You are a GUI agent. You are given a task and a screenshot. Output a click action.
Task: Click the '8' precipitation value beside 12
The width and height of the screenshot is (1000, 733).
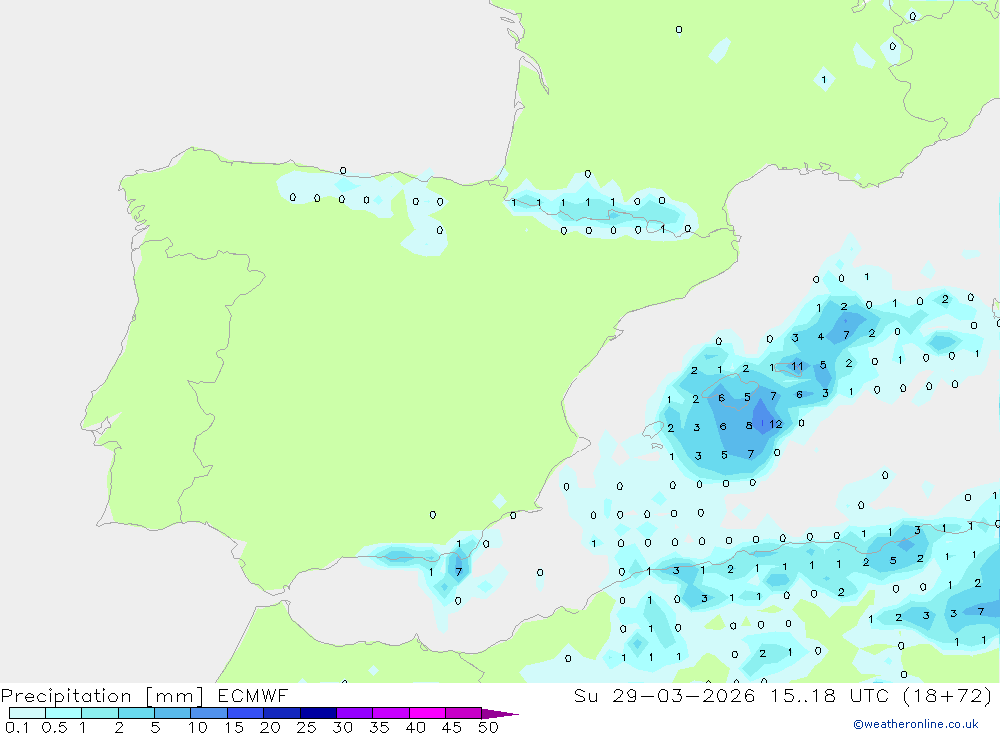tap(749, 426)
